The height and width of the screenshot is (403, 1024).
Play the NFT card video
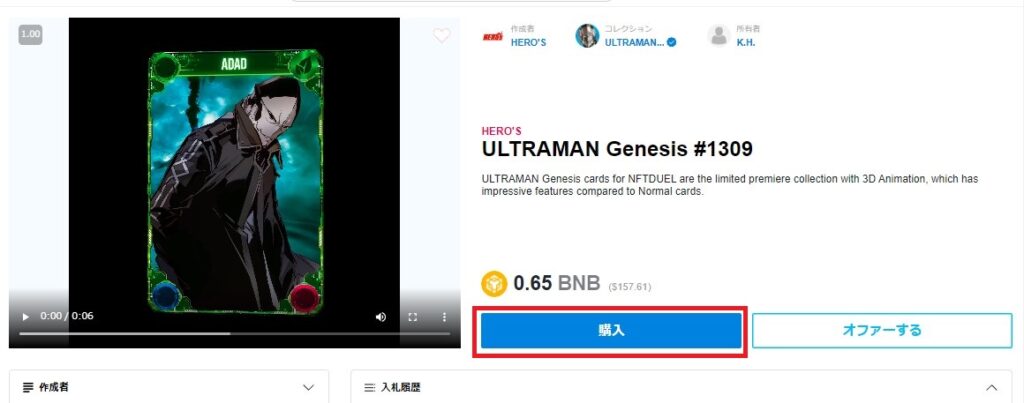25,317
